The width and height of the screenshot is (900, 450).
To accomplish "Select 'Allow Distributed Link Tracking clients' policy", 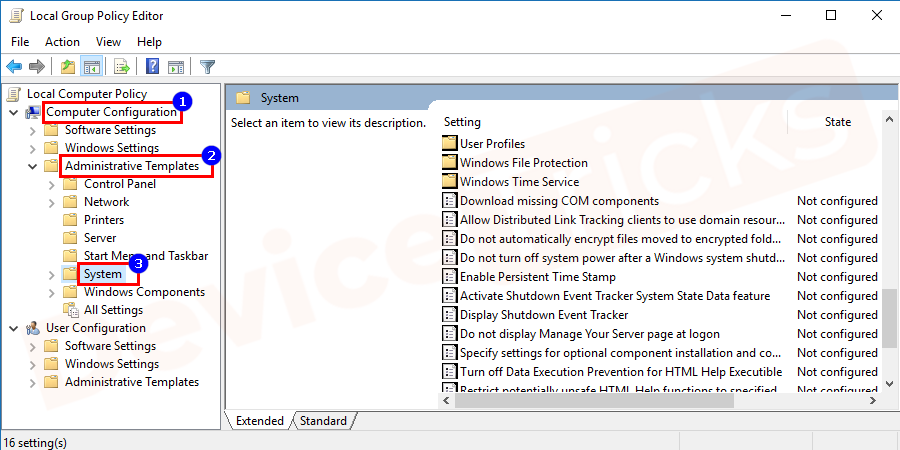I will pyautogui.click(x=622, y=220).
